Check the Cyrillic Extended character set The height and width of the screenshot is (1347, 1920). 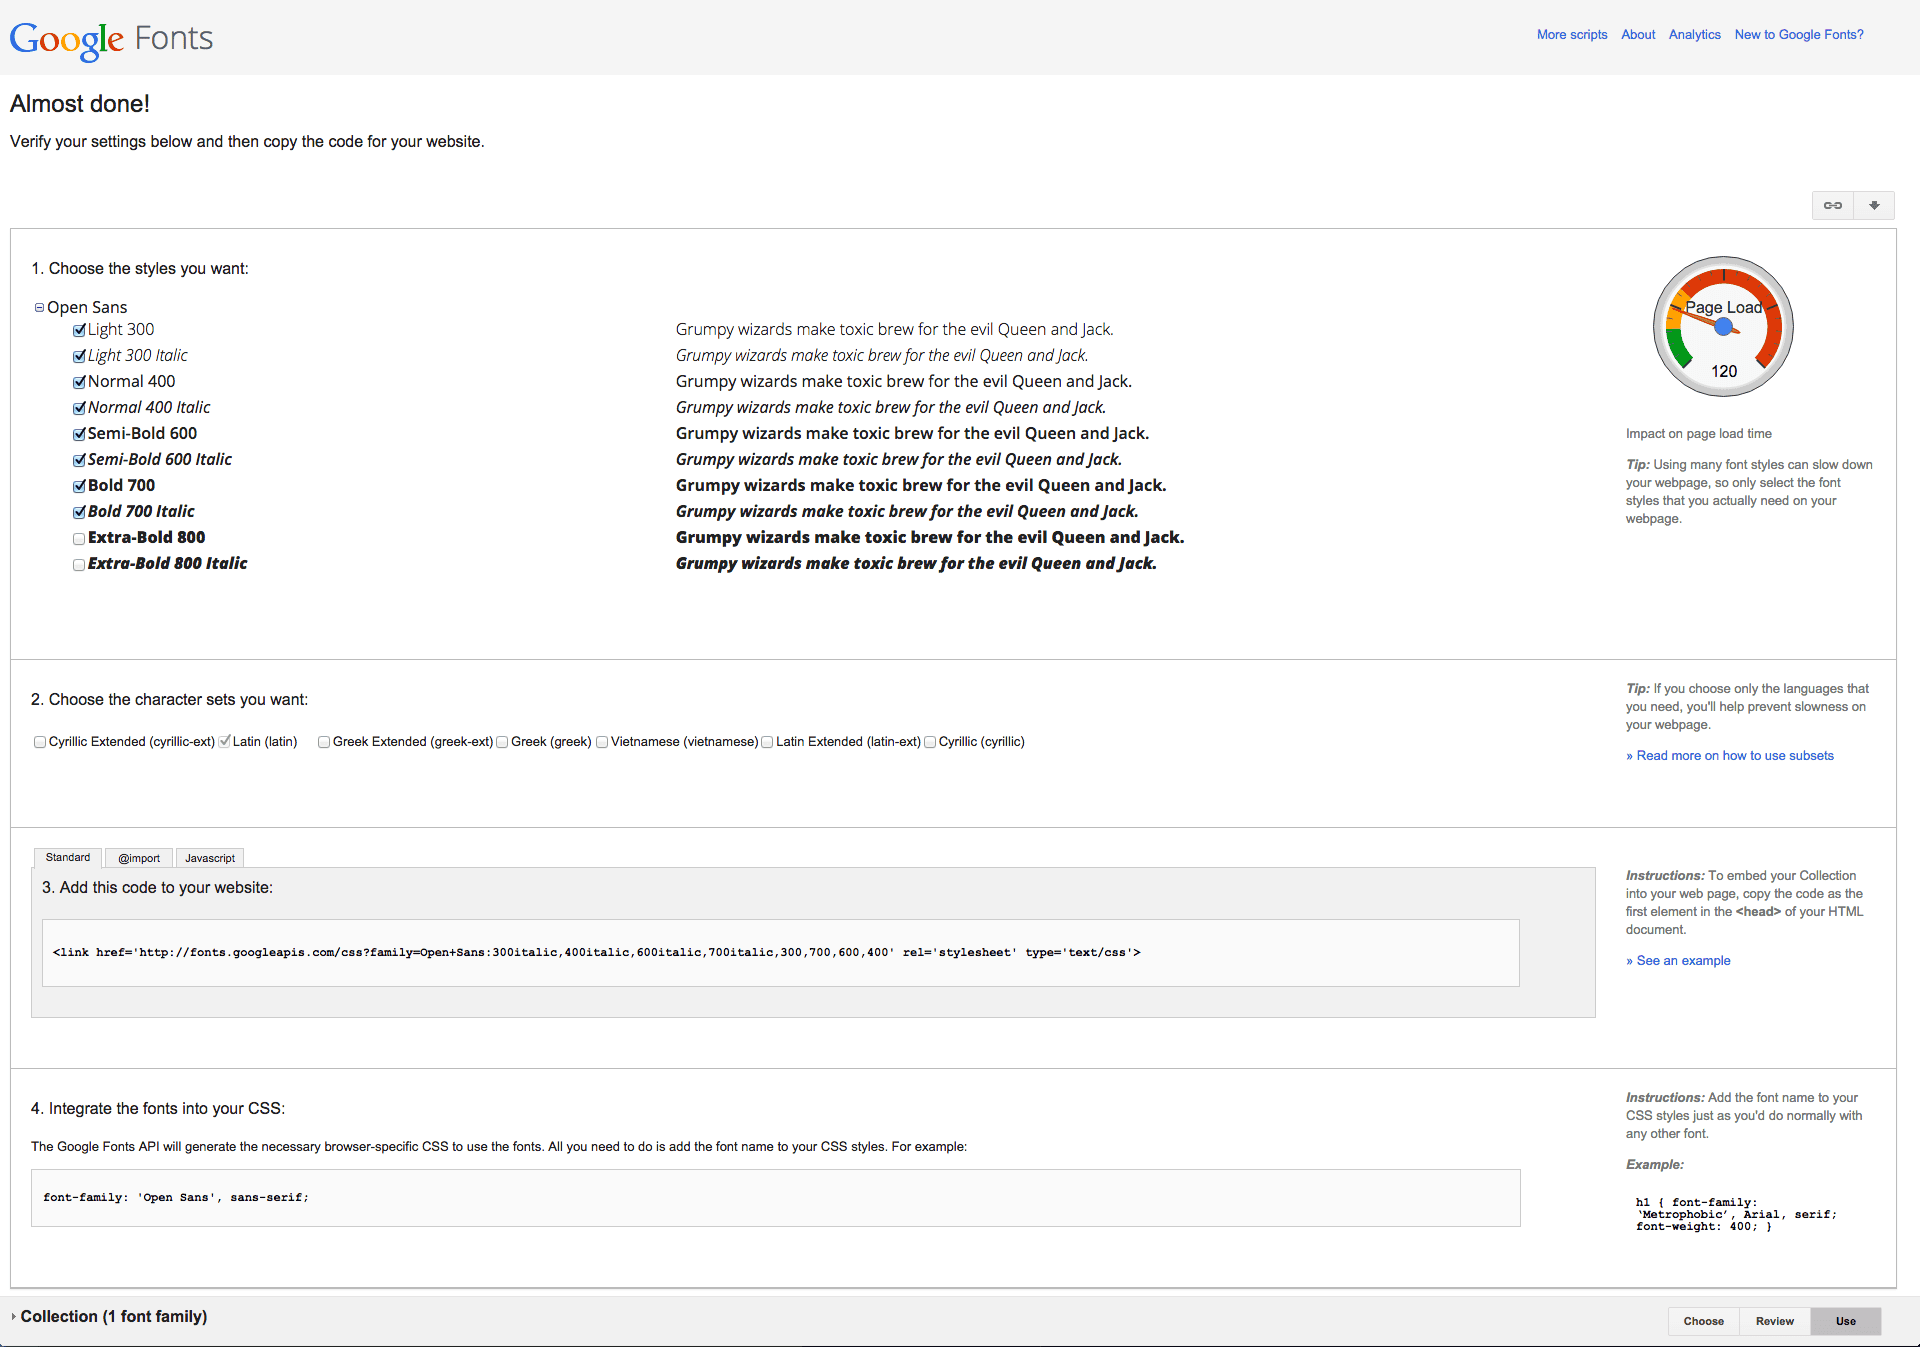pos(40,742)
